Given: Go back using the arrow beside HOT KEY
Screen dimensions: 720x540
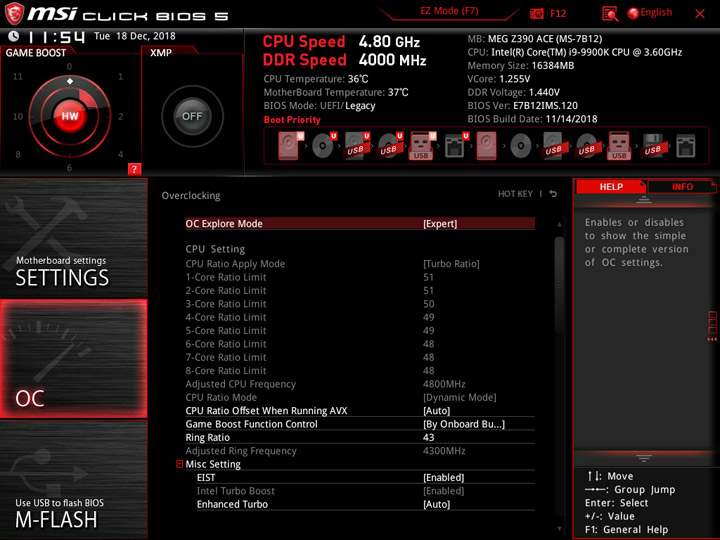Looking at the screenshot, I should [x=553, y=194].
